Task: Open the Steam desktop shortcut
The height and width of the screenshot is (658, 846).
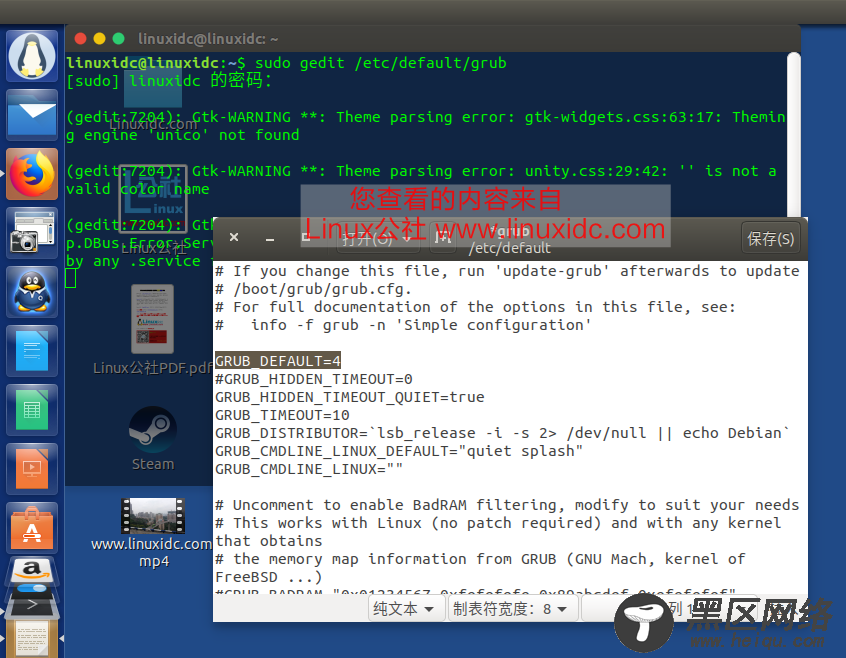Action: [x=153, y=439]
